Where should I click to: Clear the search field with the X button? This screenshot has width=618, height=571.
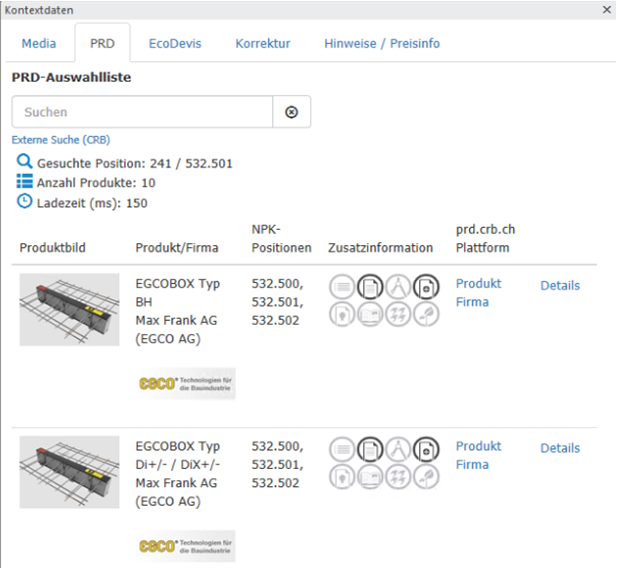(x=291, y=112)
